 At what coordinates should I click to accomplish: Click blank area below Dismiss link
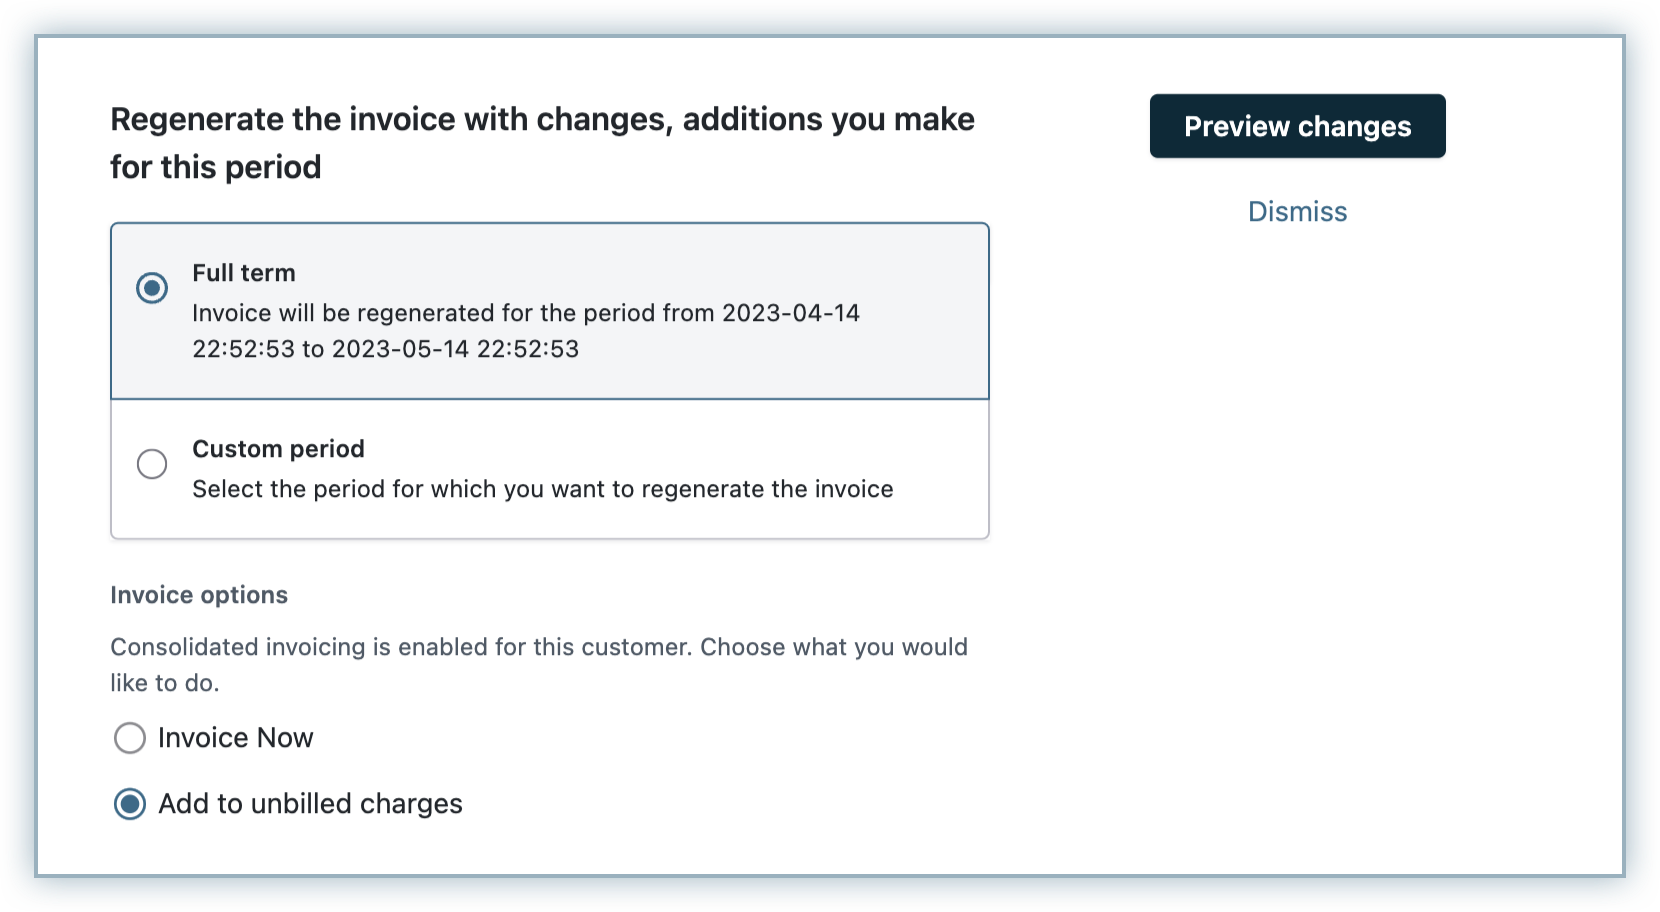(1297, 450)
